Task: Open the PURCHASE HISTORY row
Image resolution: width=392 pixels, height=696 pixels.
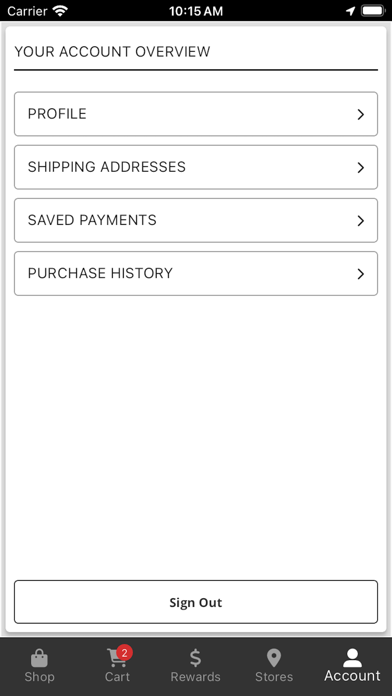Action: pyautogui.click(x=196, y=273)
